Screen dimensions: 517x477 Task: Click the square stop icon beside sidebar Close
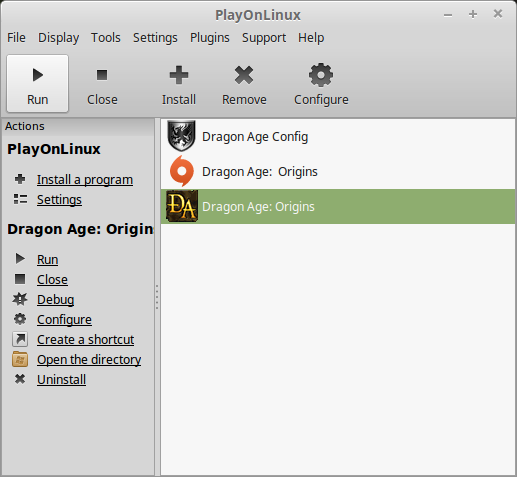point(20,279)
